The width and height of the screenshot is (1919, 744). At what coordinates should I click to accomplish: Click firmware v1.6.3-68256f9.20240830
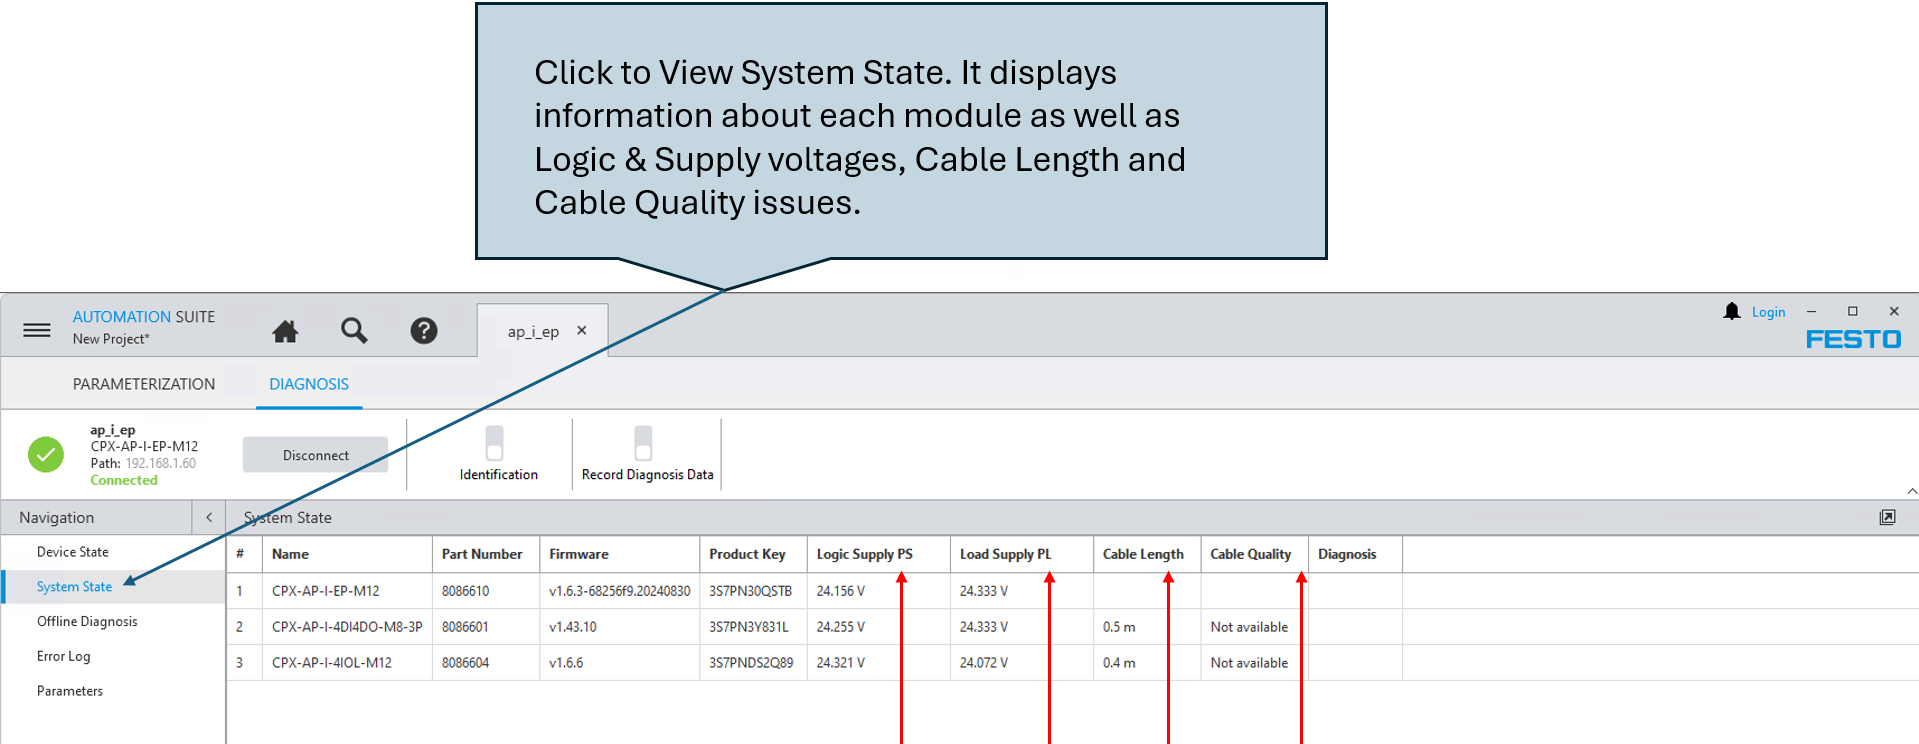pyautogui.click(x=619, y=591)
